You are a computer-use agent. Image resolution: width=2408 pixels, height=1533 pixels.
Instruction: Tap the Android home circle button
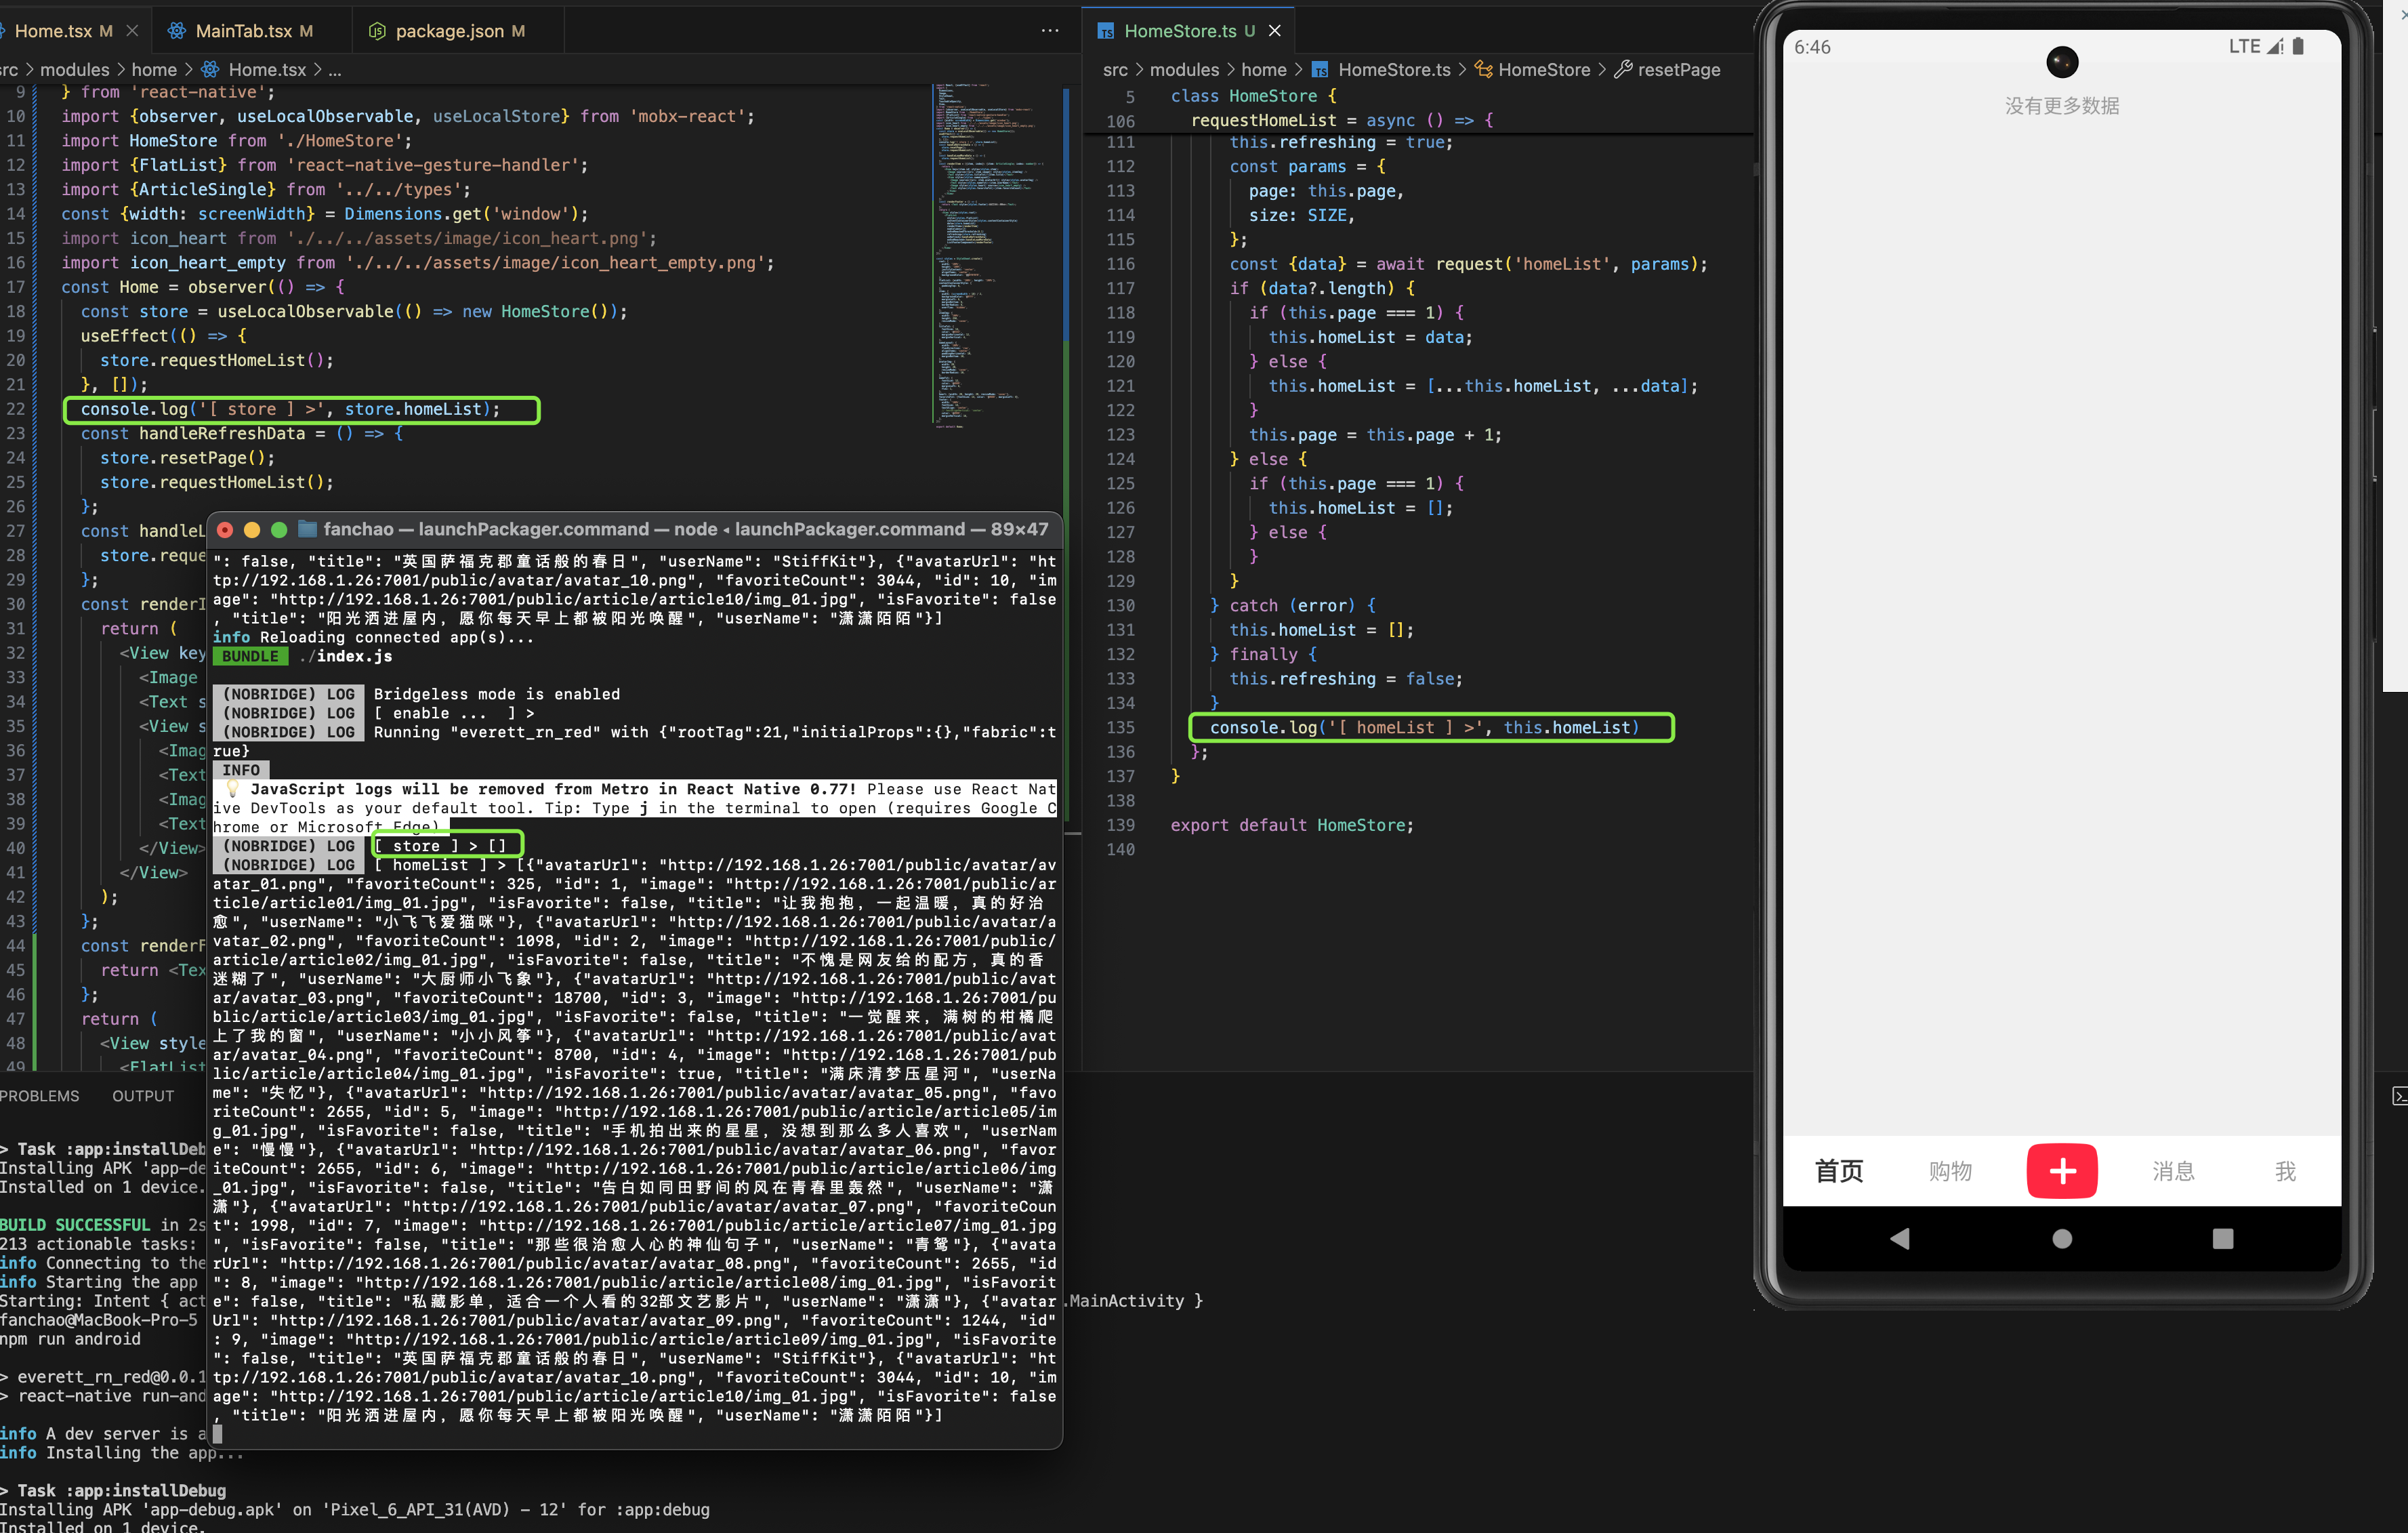[x=2061, y=1238]
